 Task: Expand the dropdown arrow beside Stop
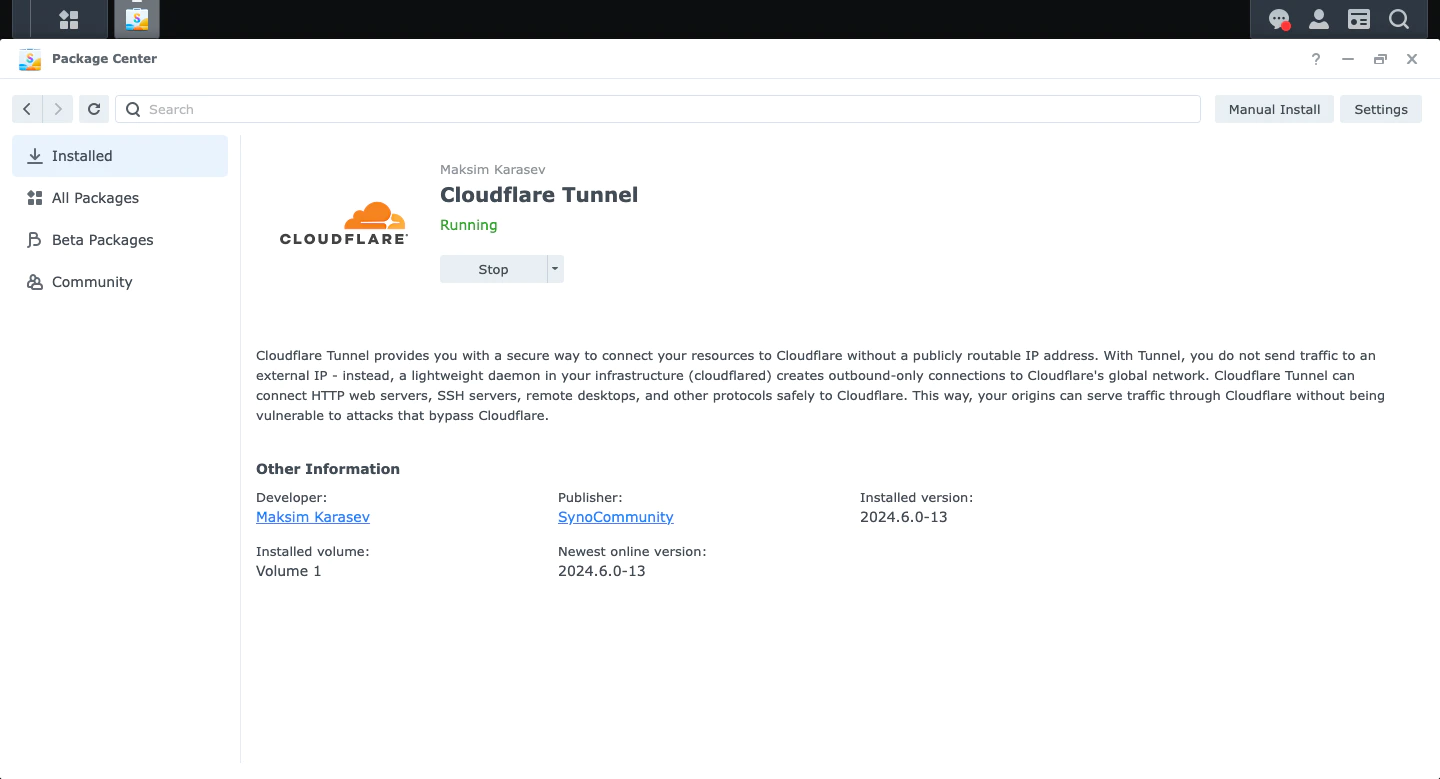click(x=556, y=269)
